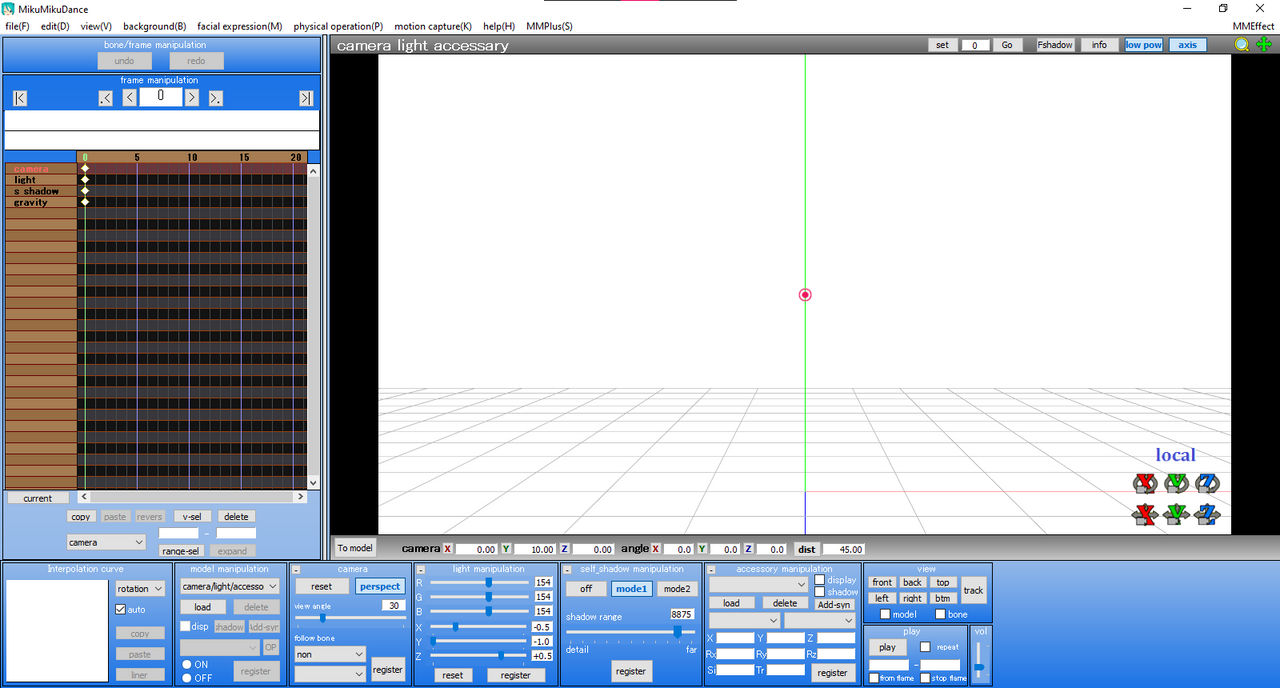Open the motion capture(K) menu
Screen dimensions: 1280x688
[x=433, y=26]
